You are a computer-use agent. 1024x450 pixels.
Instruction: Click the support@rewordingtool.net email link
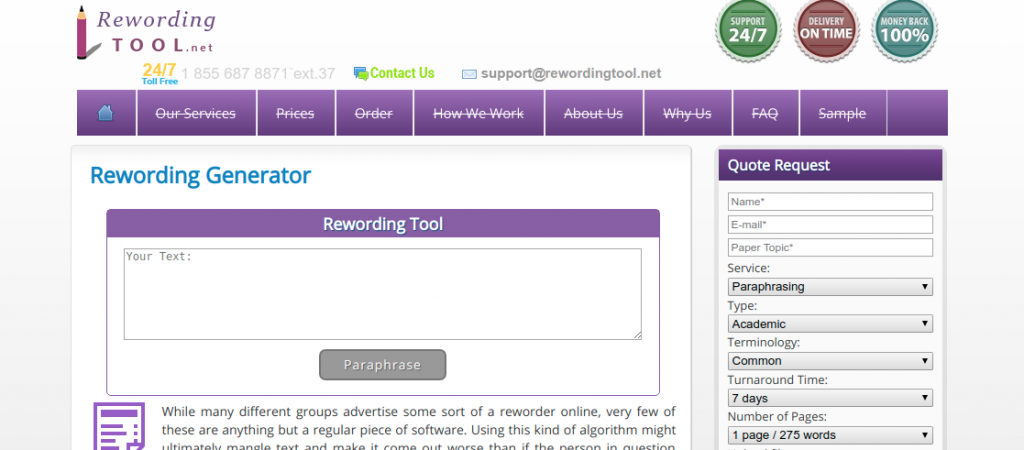point(571,74)
